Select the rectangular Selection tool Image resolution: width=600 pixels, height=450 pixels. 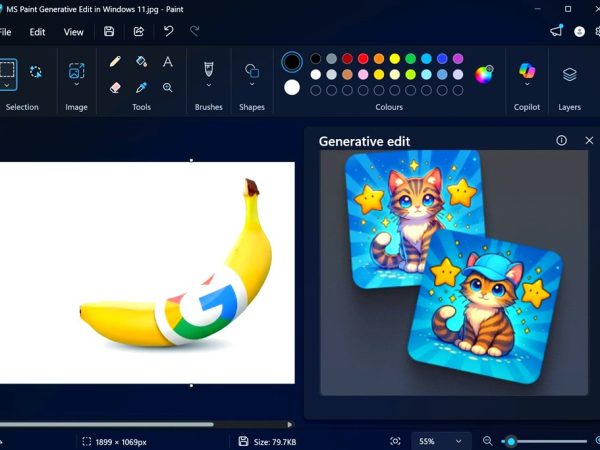(x=8, y=70)
